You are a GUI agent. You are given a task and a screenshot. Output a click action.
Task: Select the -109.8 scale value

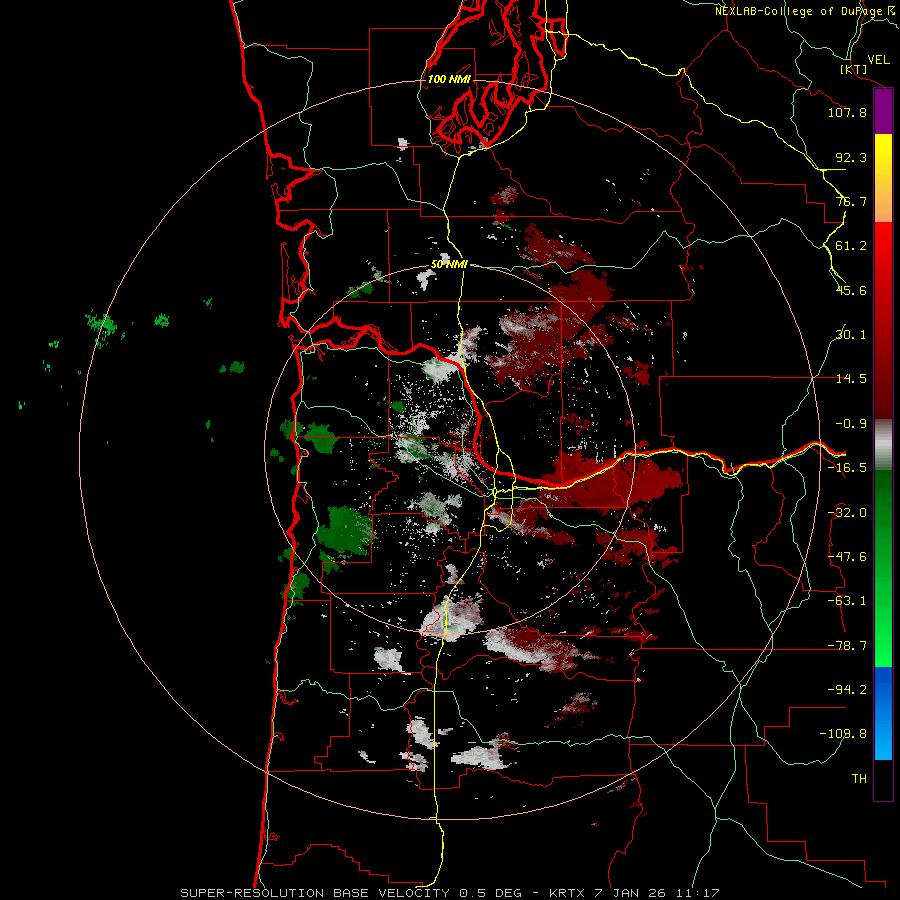[843, 734]
